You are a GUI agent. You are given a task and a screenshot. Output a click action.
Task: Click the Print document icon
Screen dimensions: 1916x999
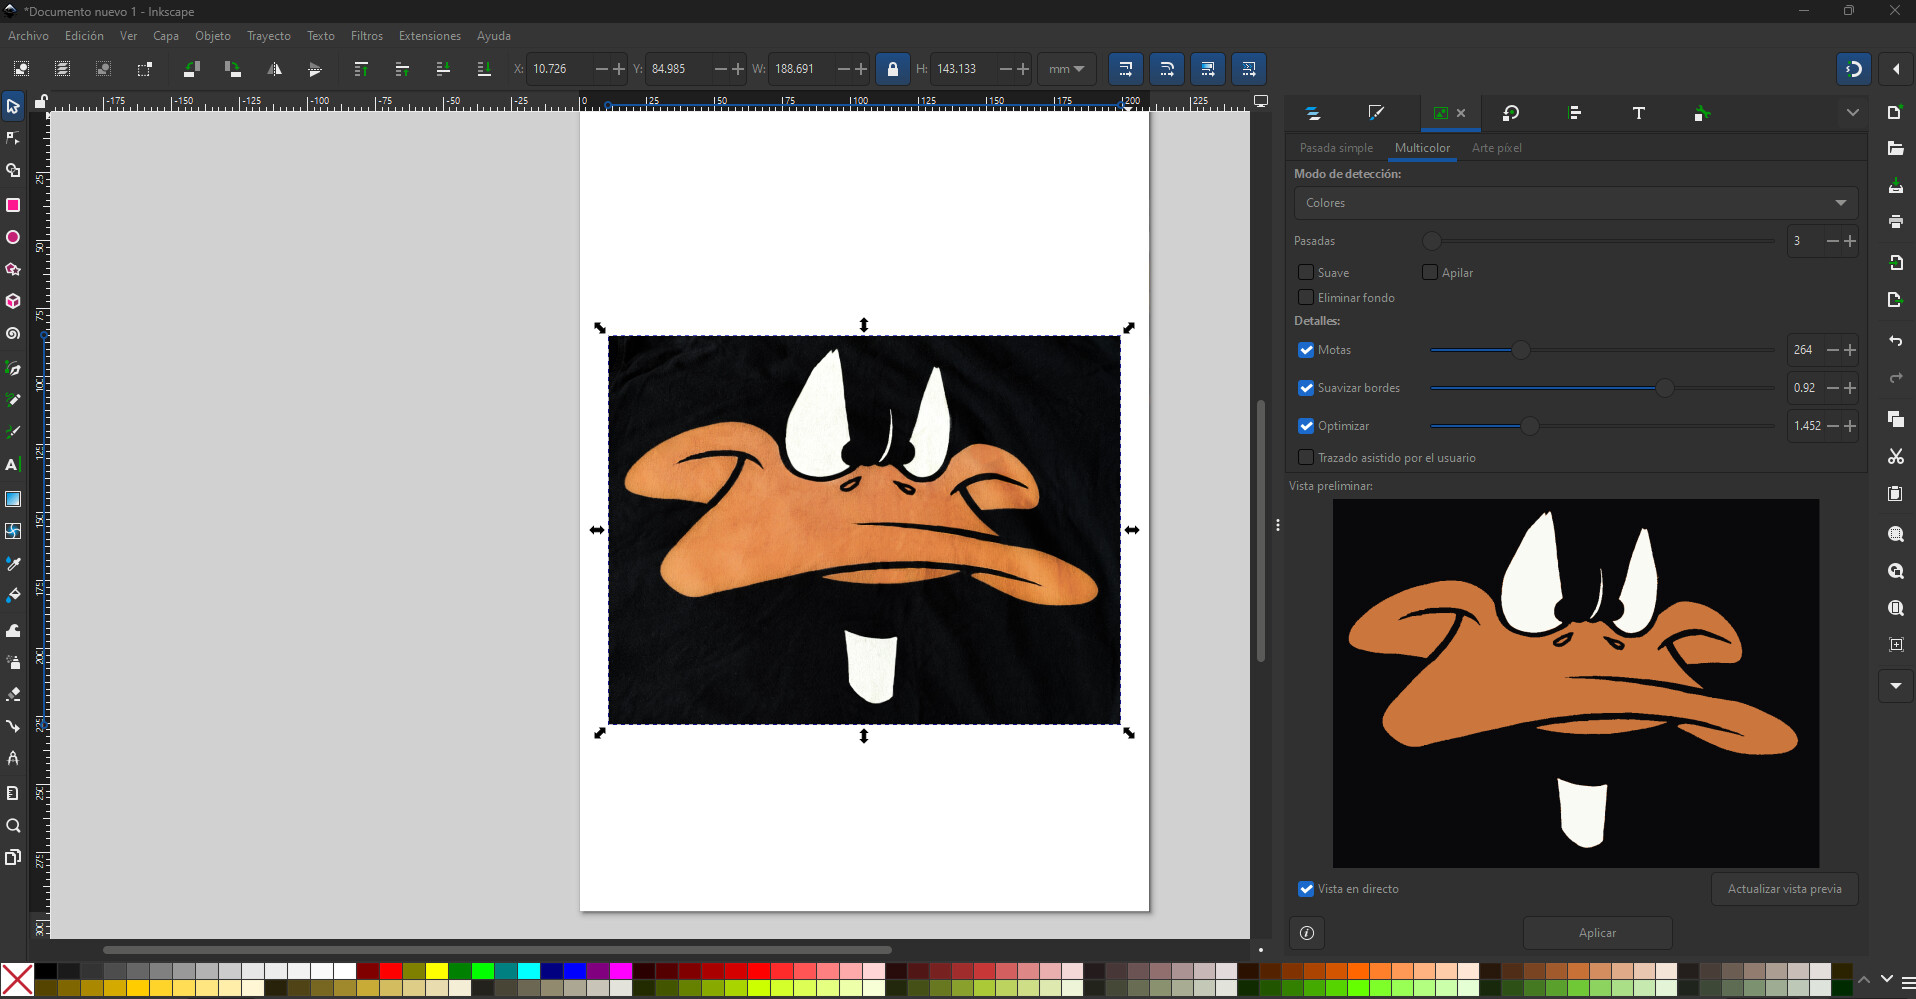(x=1895, y=221)
